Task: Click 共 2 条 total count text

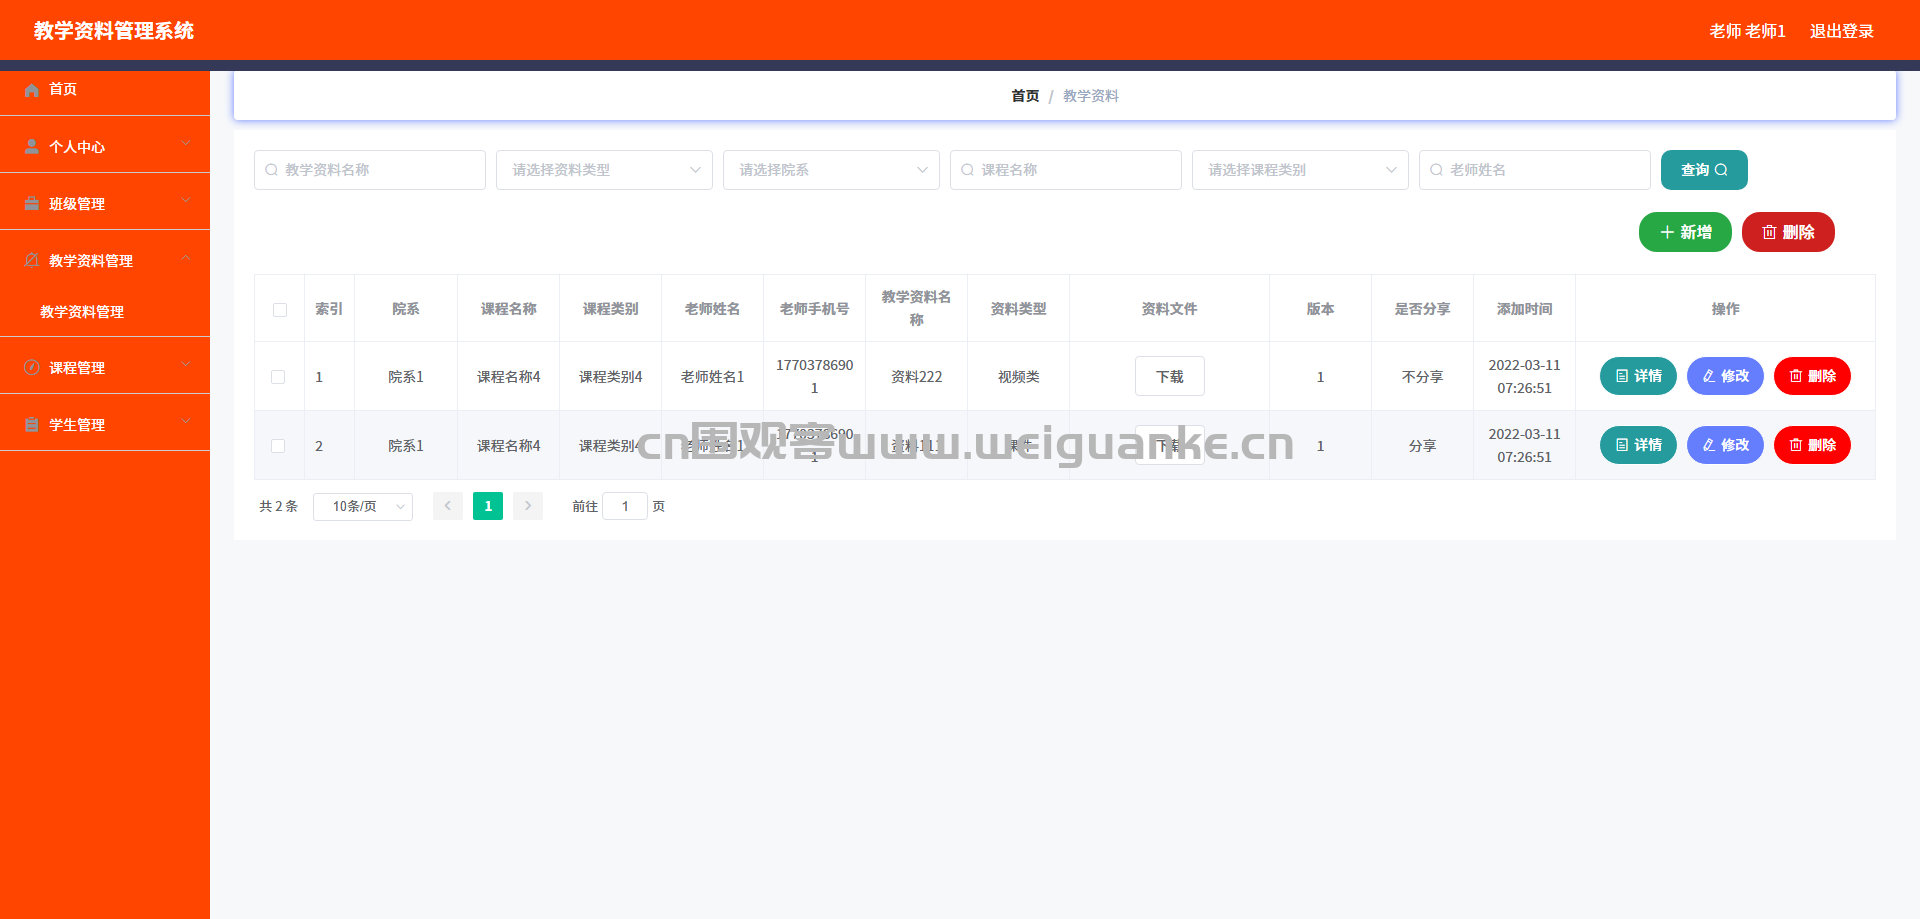Action: coord(278,506)
